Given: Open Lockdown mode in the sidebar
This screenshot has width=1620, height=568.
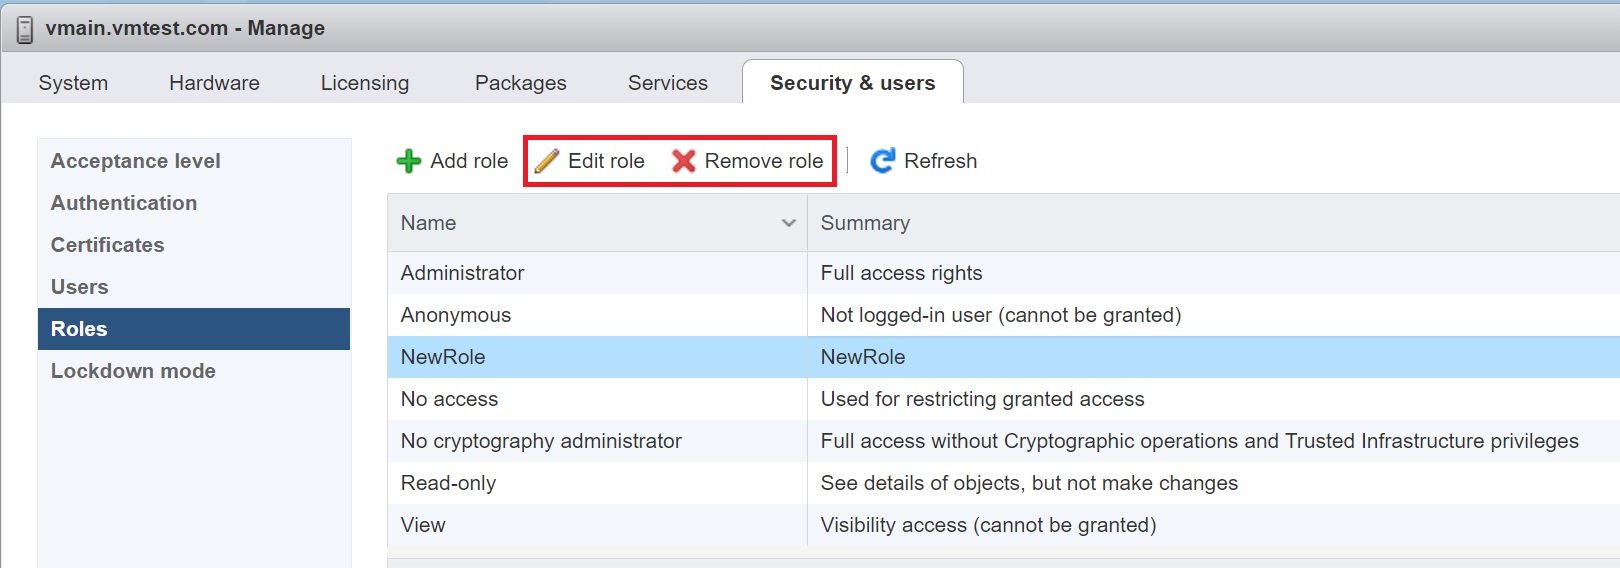Looking at the screenshot, I should point(133,371).
